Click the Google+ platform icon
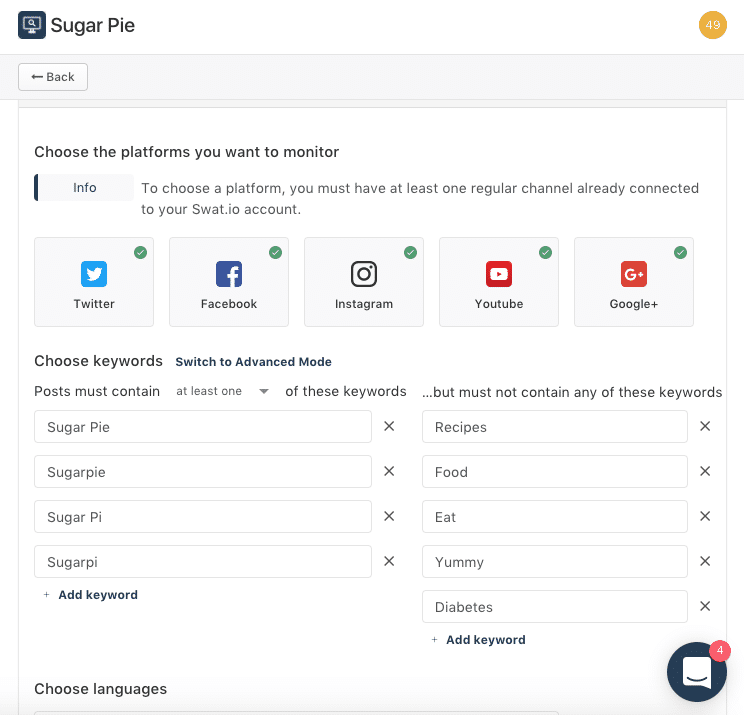Screen dimensions: 744x715 tap(633, 274)
